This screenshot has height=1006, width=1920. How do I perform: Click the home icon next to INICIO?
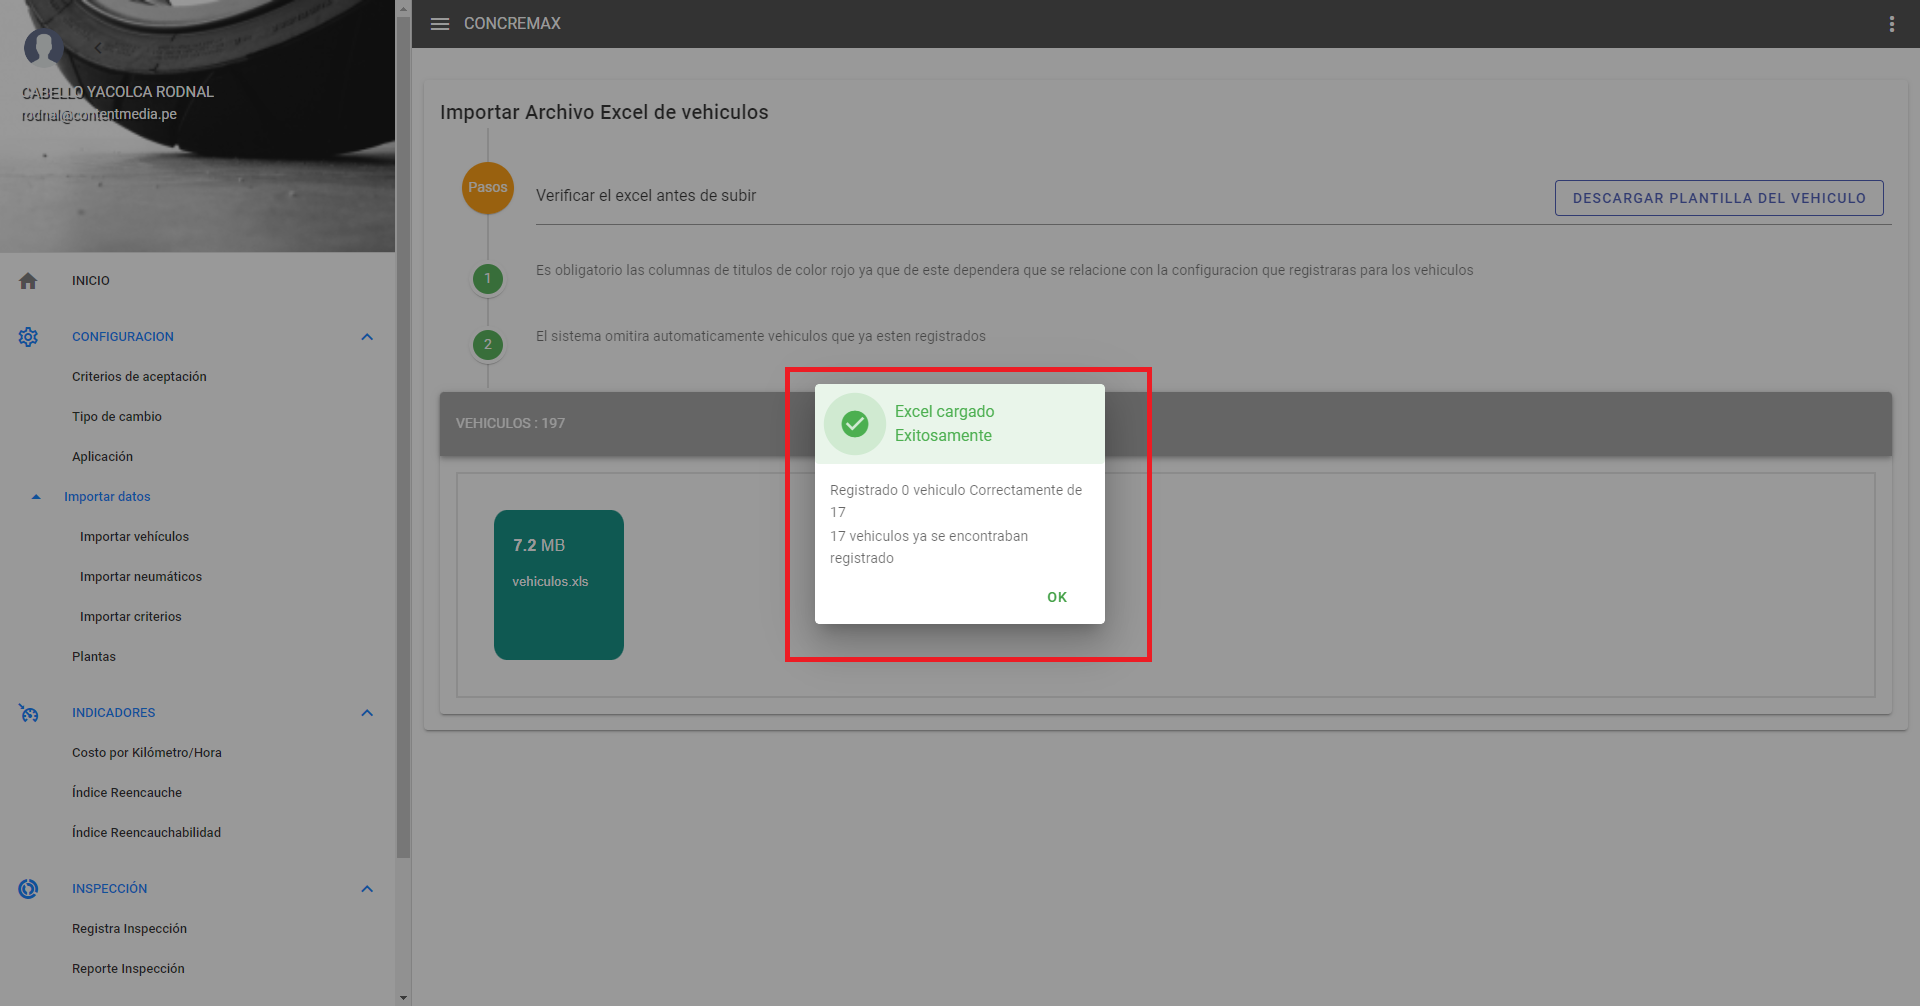[x=28, y=281]
